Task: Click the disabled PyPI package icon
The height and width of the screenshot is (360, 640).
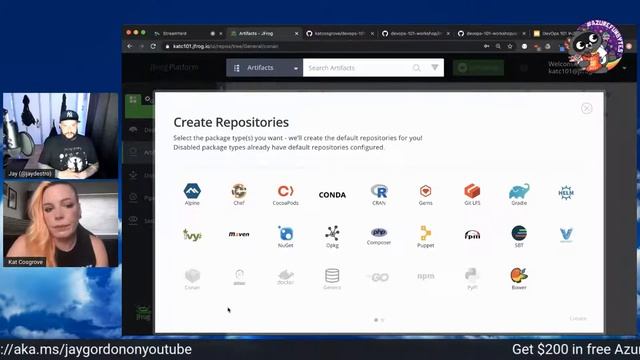Action: click(472, 279)
